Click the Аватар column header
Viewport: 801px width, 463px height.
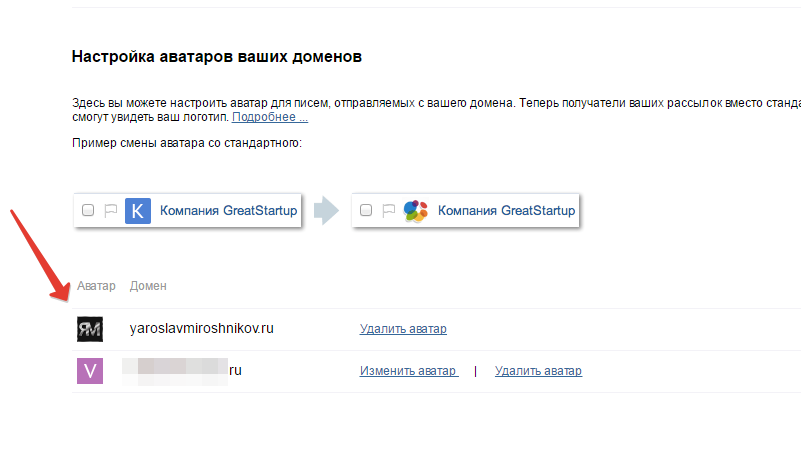[x=96, y=286]
